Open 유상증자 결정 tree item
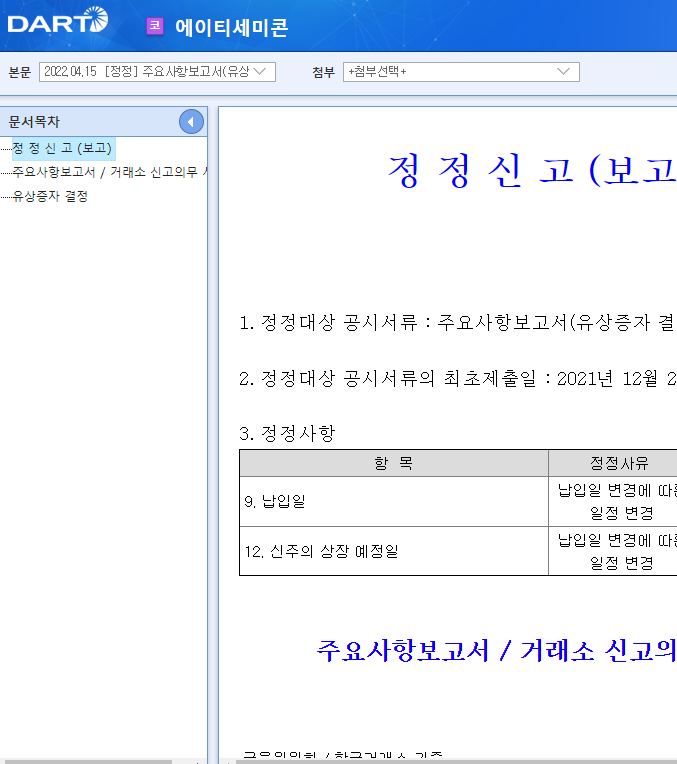 tap(50, 196)
